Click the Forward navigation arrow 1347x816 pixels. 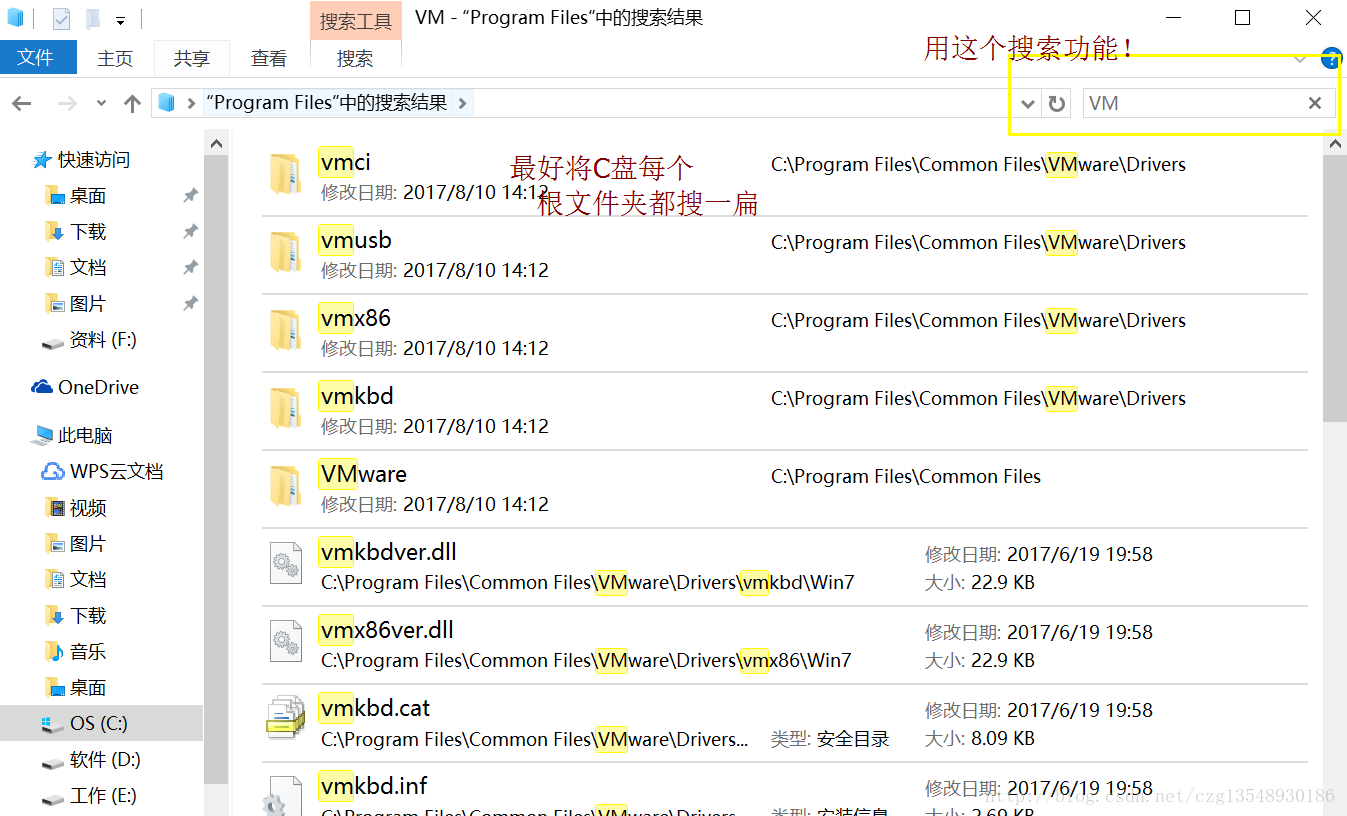point(67,103)
